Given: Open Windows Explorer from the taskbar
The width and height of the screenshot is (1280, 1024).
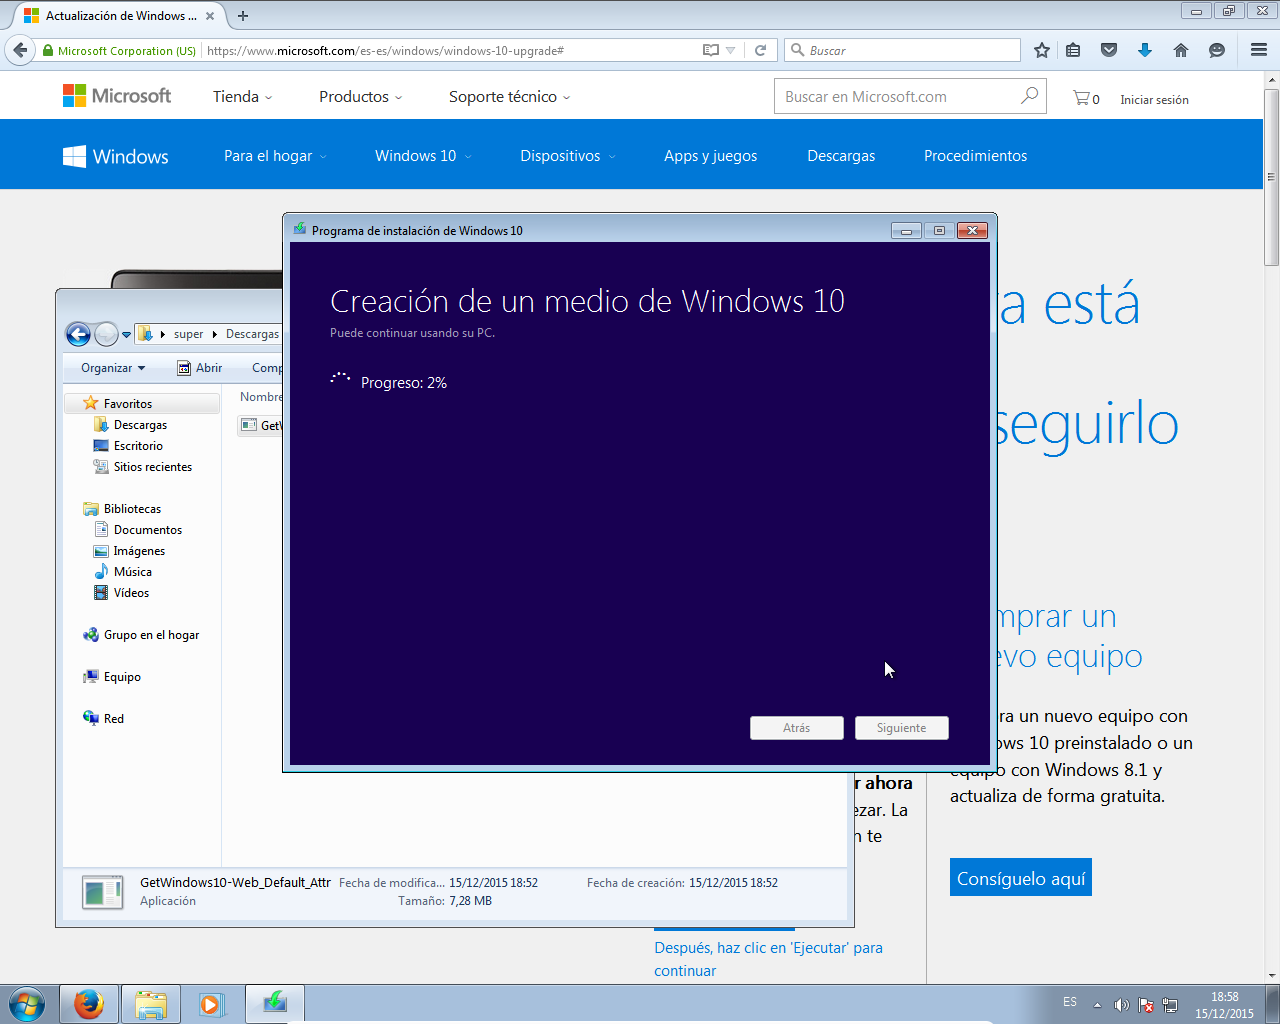Looking at the screenshot, I should click(x=151, y=1003).
